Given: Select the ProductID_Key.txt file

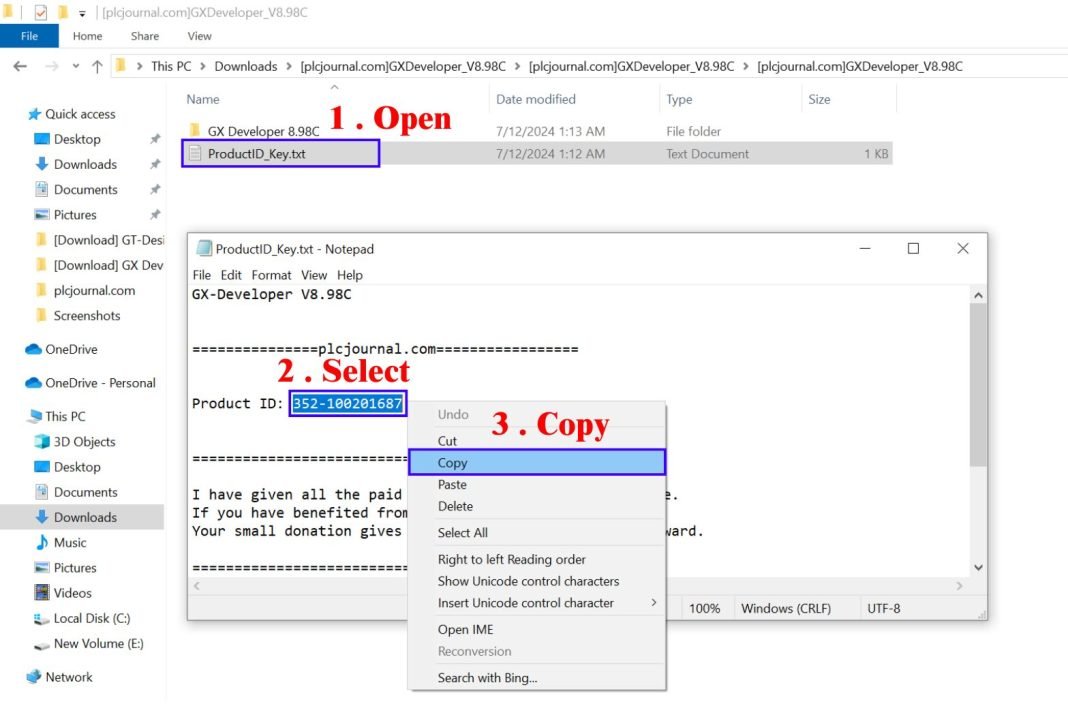Looking at the screenshot, I should [x=256, y=154].
